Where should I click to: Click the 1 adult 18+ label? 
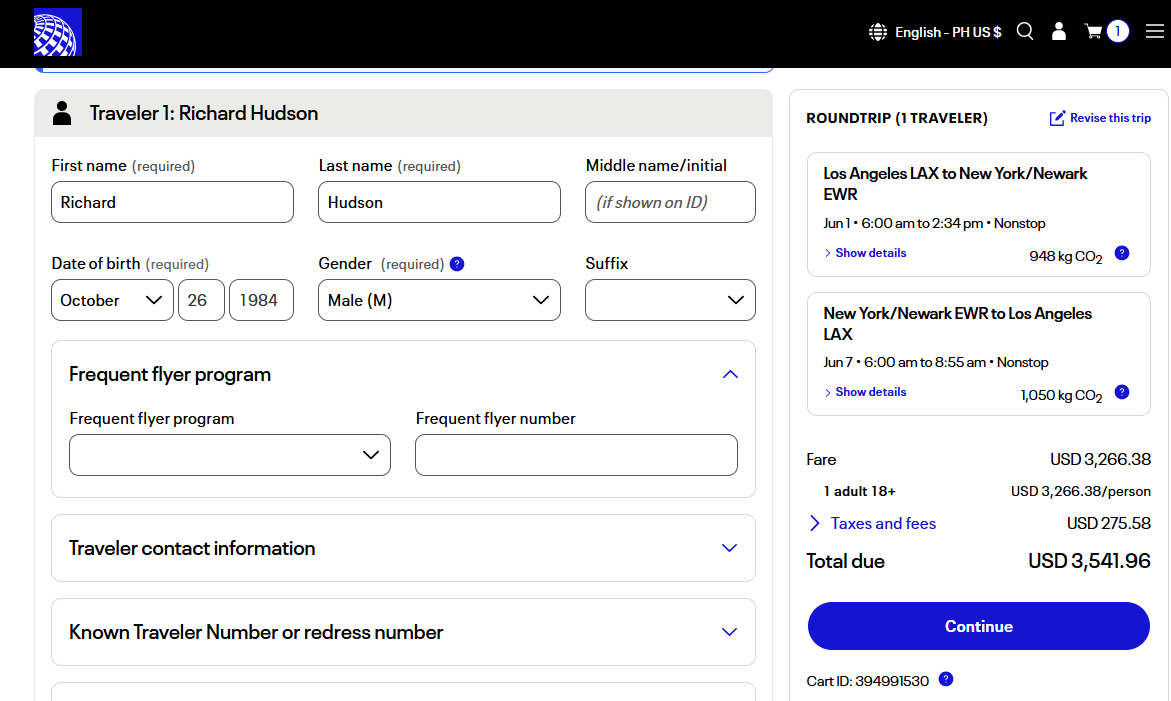860,491
